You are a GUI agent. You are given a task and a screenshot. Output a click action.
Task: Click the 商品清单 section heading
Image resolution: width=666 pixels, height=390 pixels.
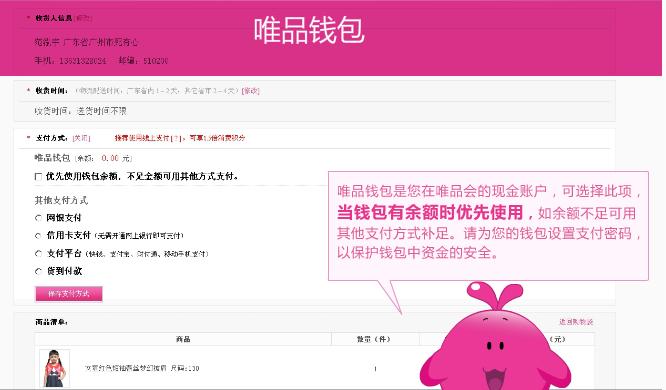coord(51,322)
